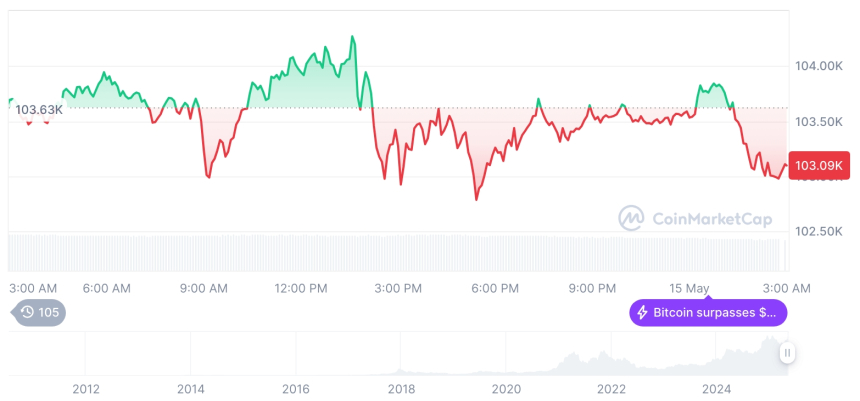Click the red 103.09K current price tag
Screen dimensions: 860x401
click(x=817, y=165)
